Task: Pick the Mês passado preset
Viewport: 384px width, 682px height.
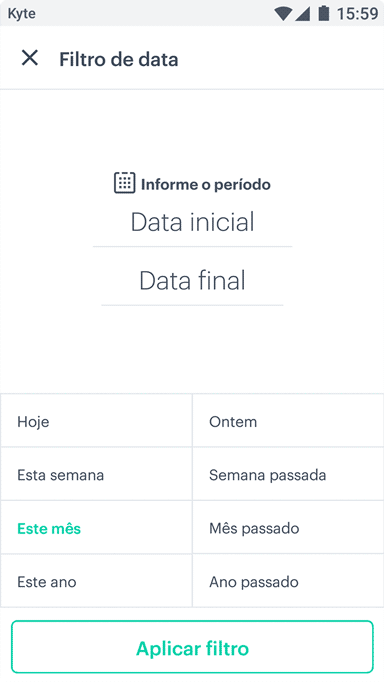Action: 288,528
